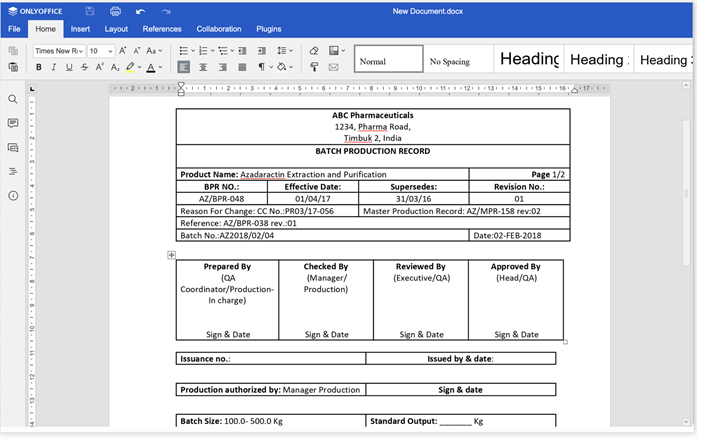Undo the last action
This screenshot has height=442, width=703.
click(x=140, y=12)
